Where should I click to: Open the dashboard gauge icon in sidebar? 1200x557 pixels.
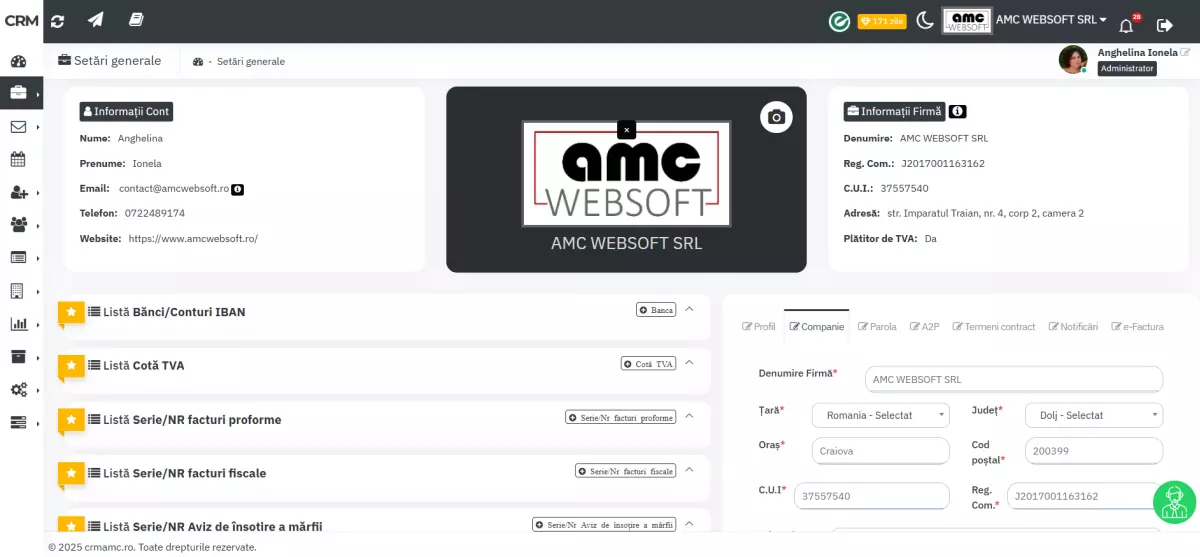click(x=18, y=61)
